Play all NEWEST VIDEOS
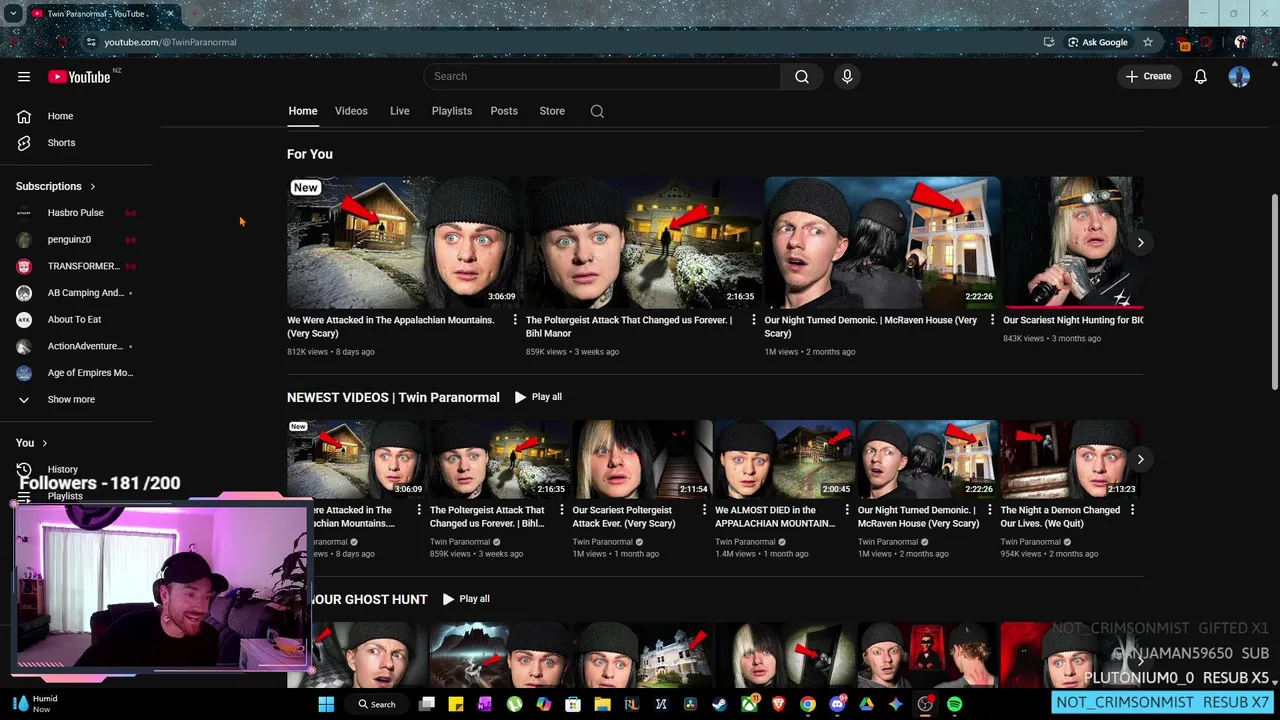The width and height of the screenshot is (1280, 720). 538,397
